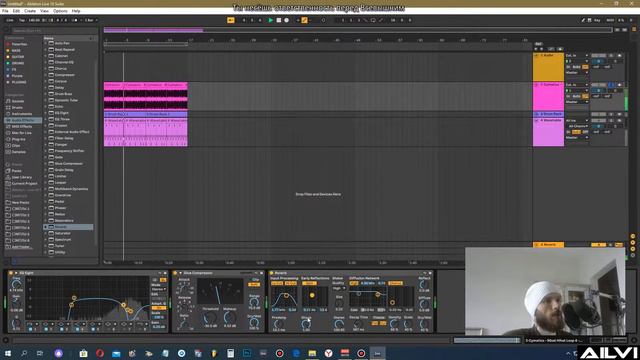
Task: Expand the Utility device folder
Action: coord(46,252)
